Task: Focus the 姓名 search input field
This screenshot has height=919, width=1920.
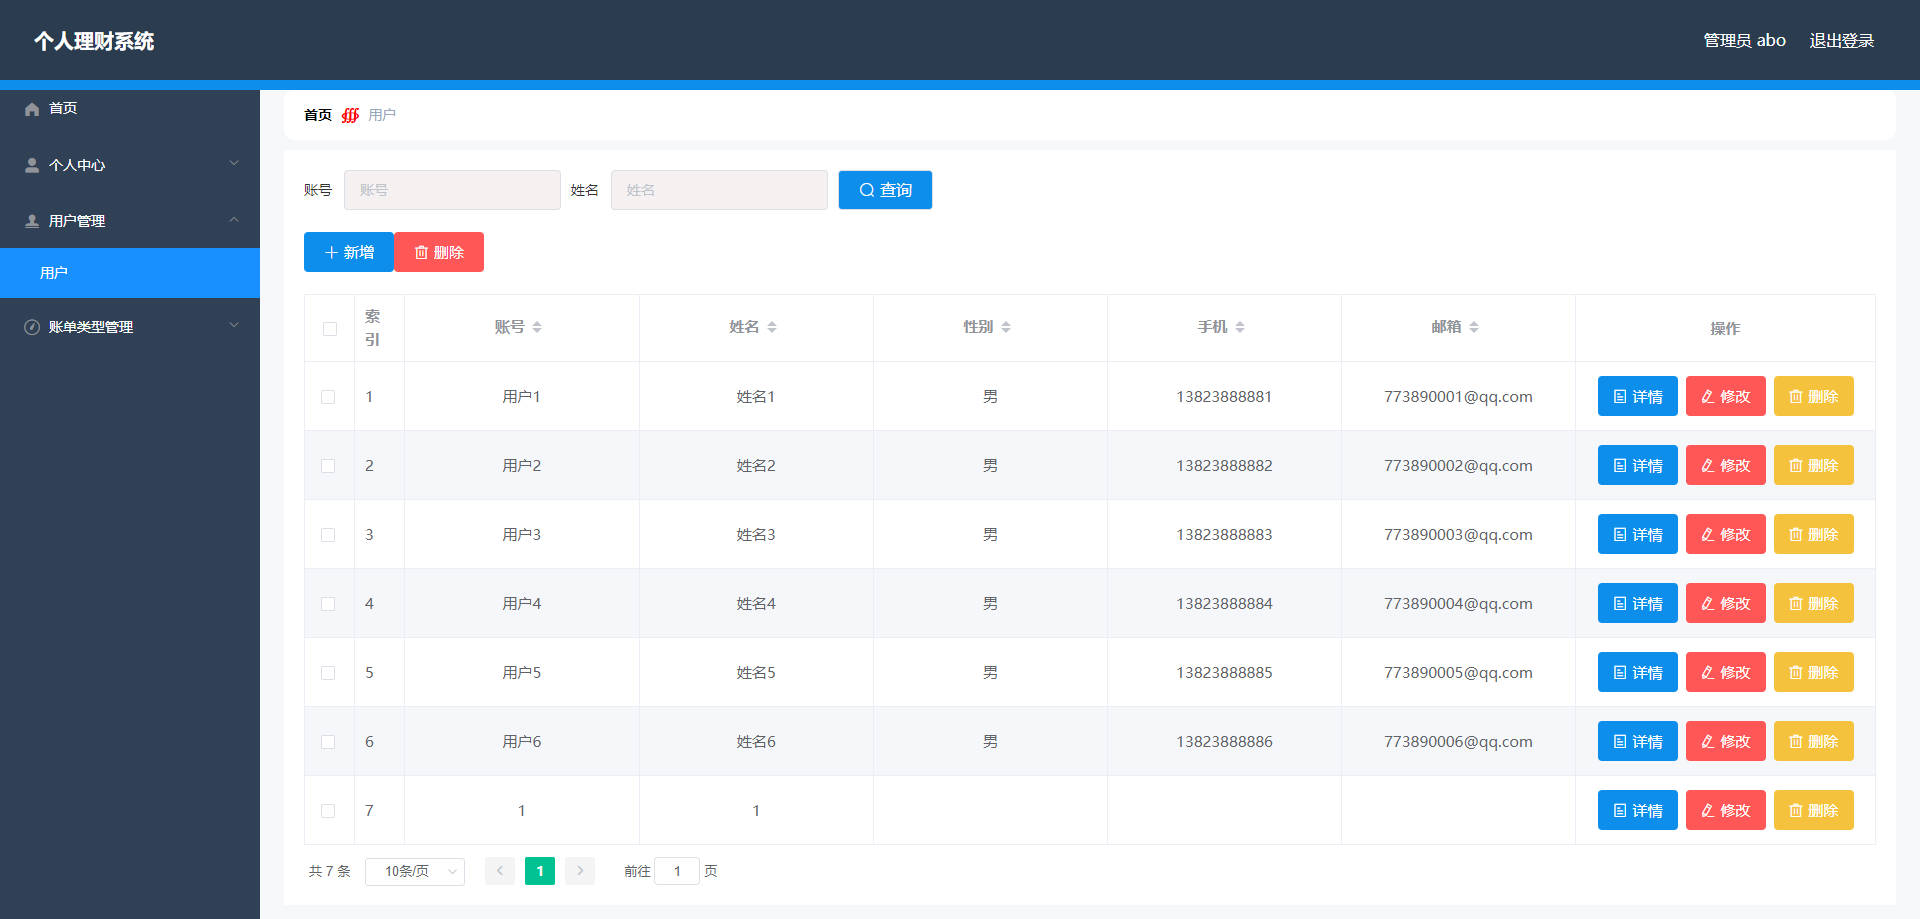Action: 719,190
